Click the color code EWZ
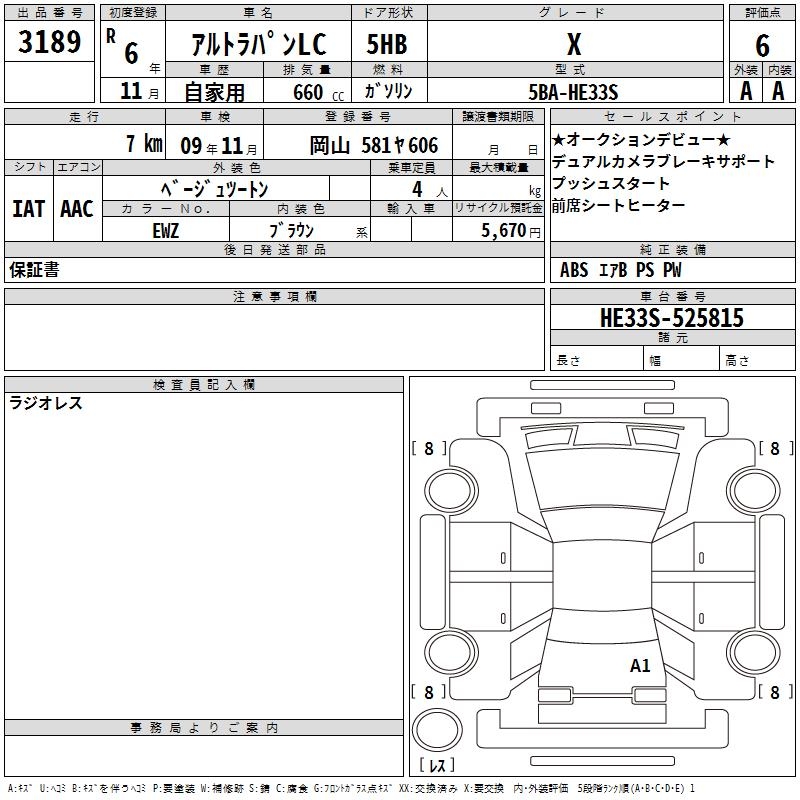This screenshot has height=800, width=800. (x=165, y=228)
